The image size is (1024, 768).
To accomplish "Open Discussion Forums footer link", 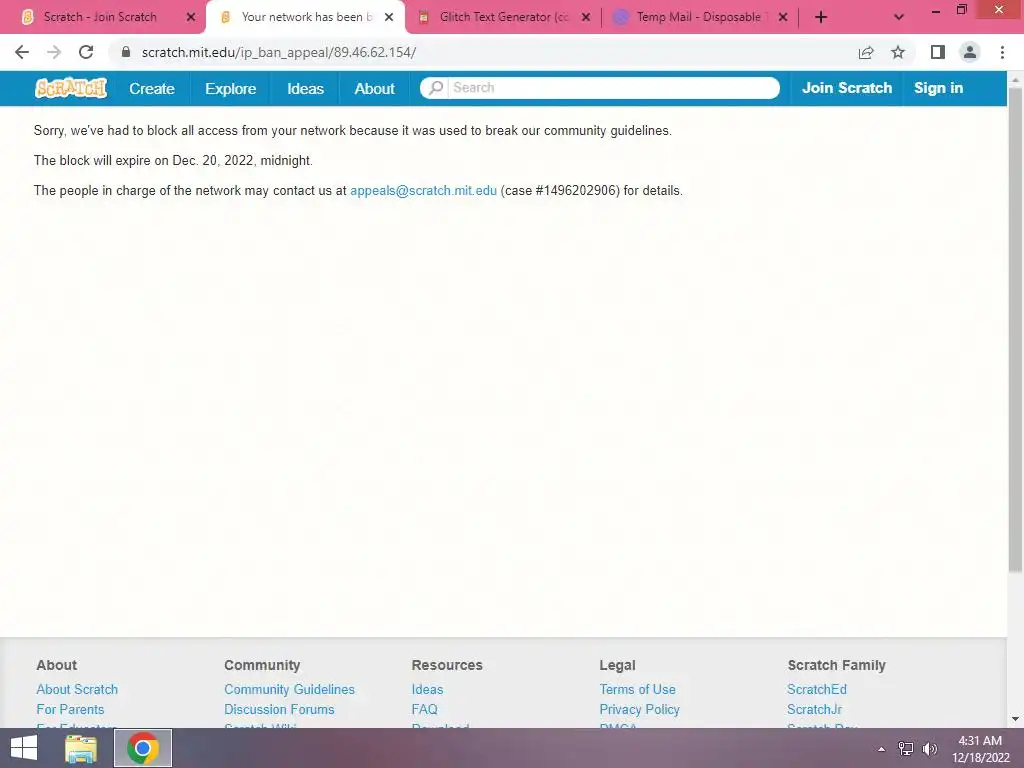I will coord(279,709).
